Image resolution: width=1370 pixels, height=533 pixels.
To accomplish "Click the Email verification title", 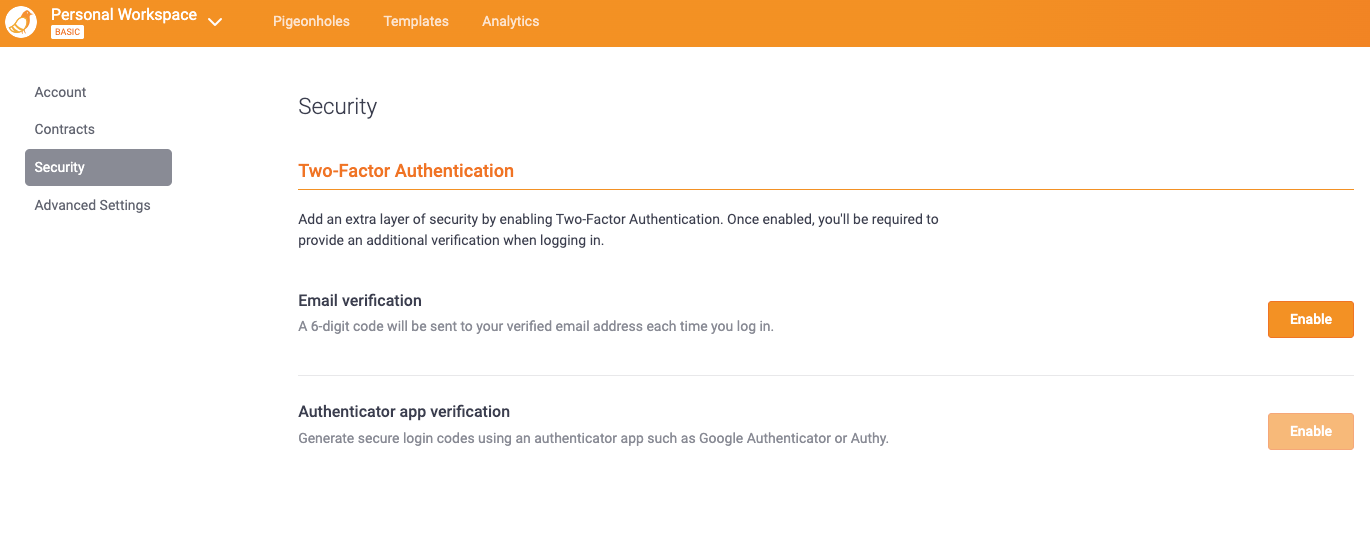I will (360, 300).
